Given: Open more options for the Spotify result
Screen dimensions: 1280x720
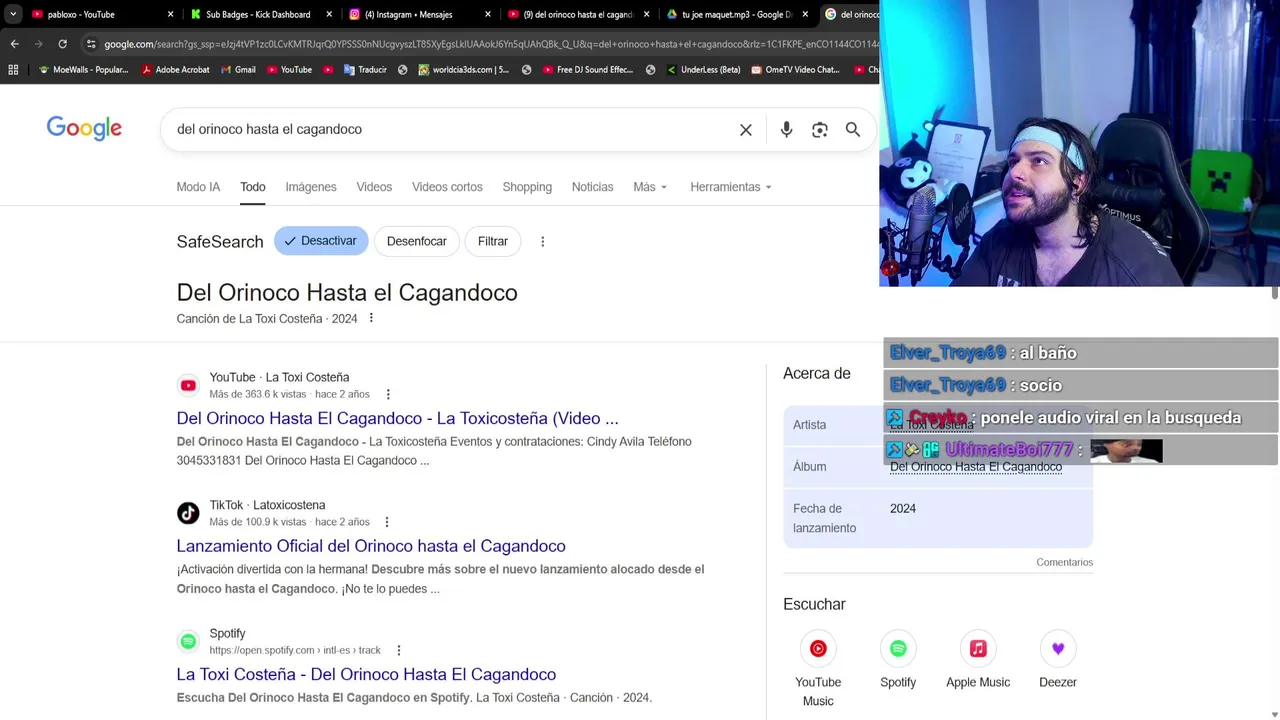Looking at the screenshot, I should click(x=398, y=650).
